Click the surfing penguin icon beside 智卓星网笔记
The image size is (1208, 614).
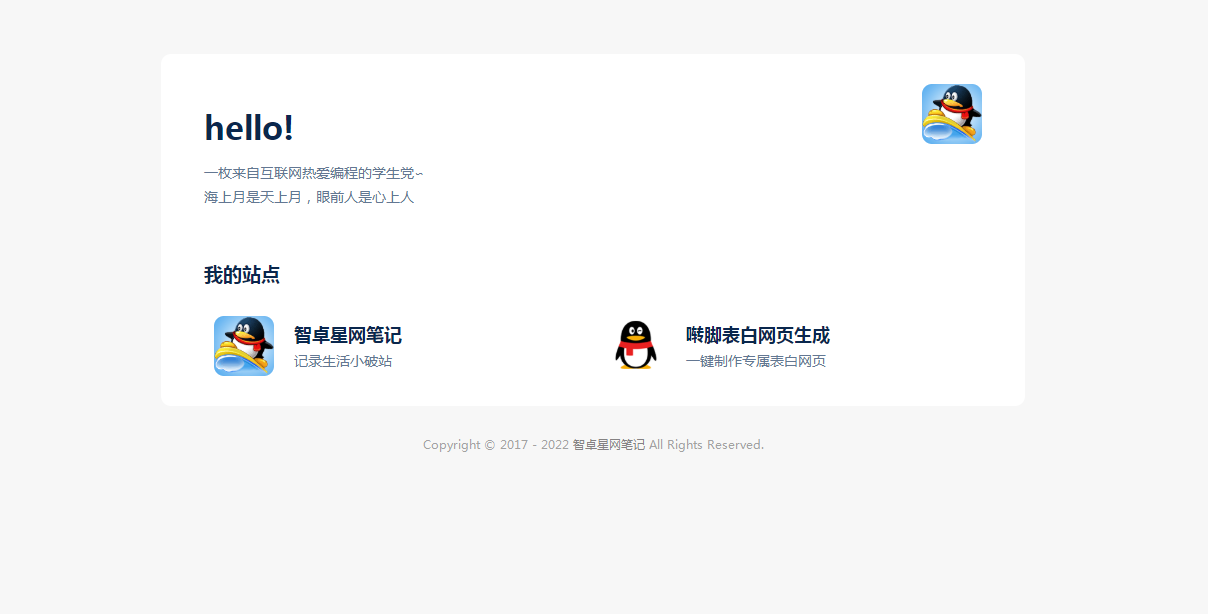coord(243,346)
